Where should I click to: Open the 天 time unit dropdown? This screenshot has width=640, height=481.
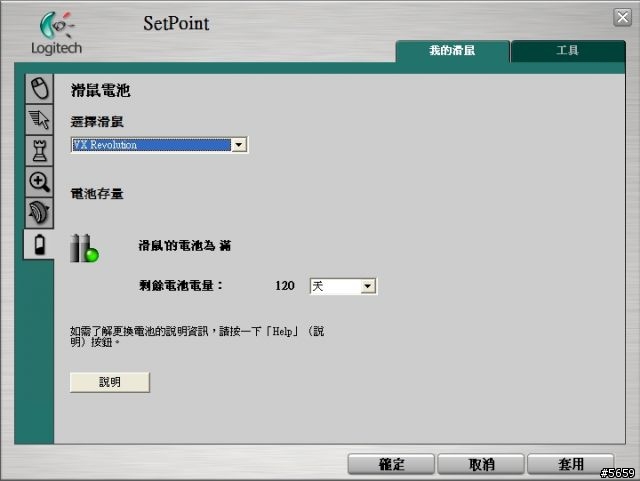(343, 286)
